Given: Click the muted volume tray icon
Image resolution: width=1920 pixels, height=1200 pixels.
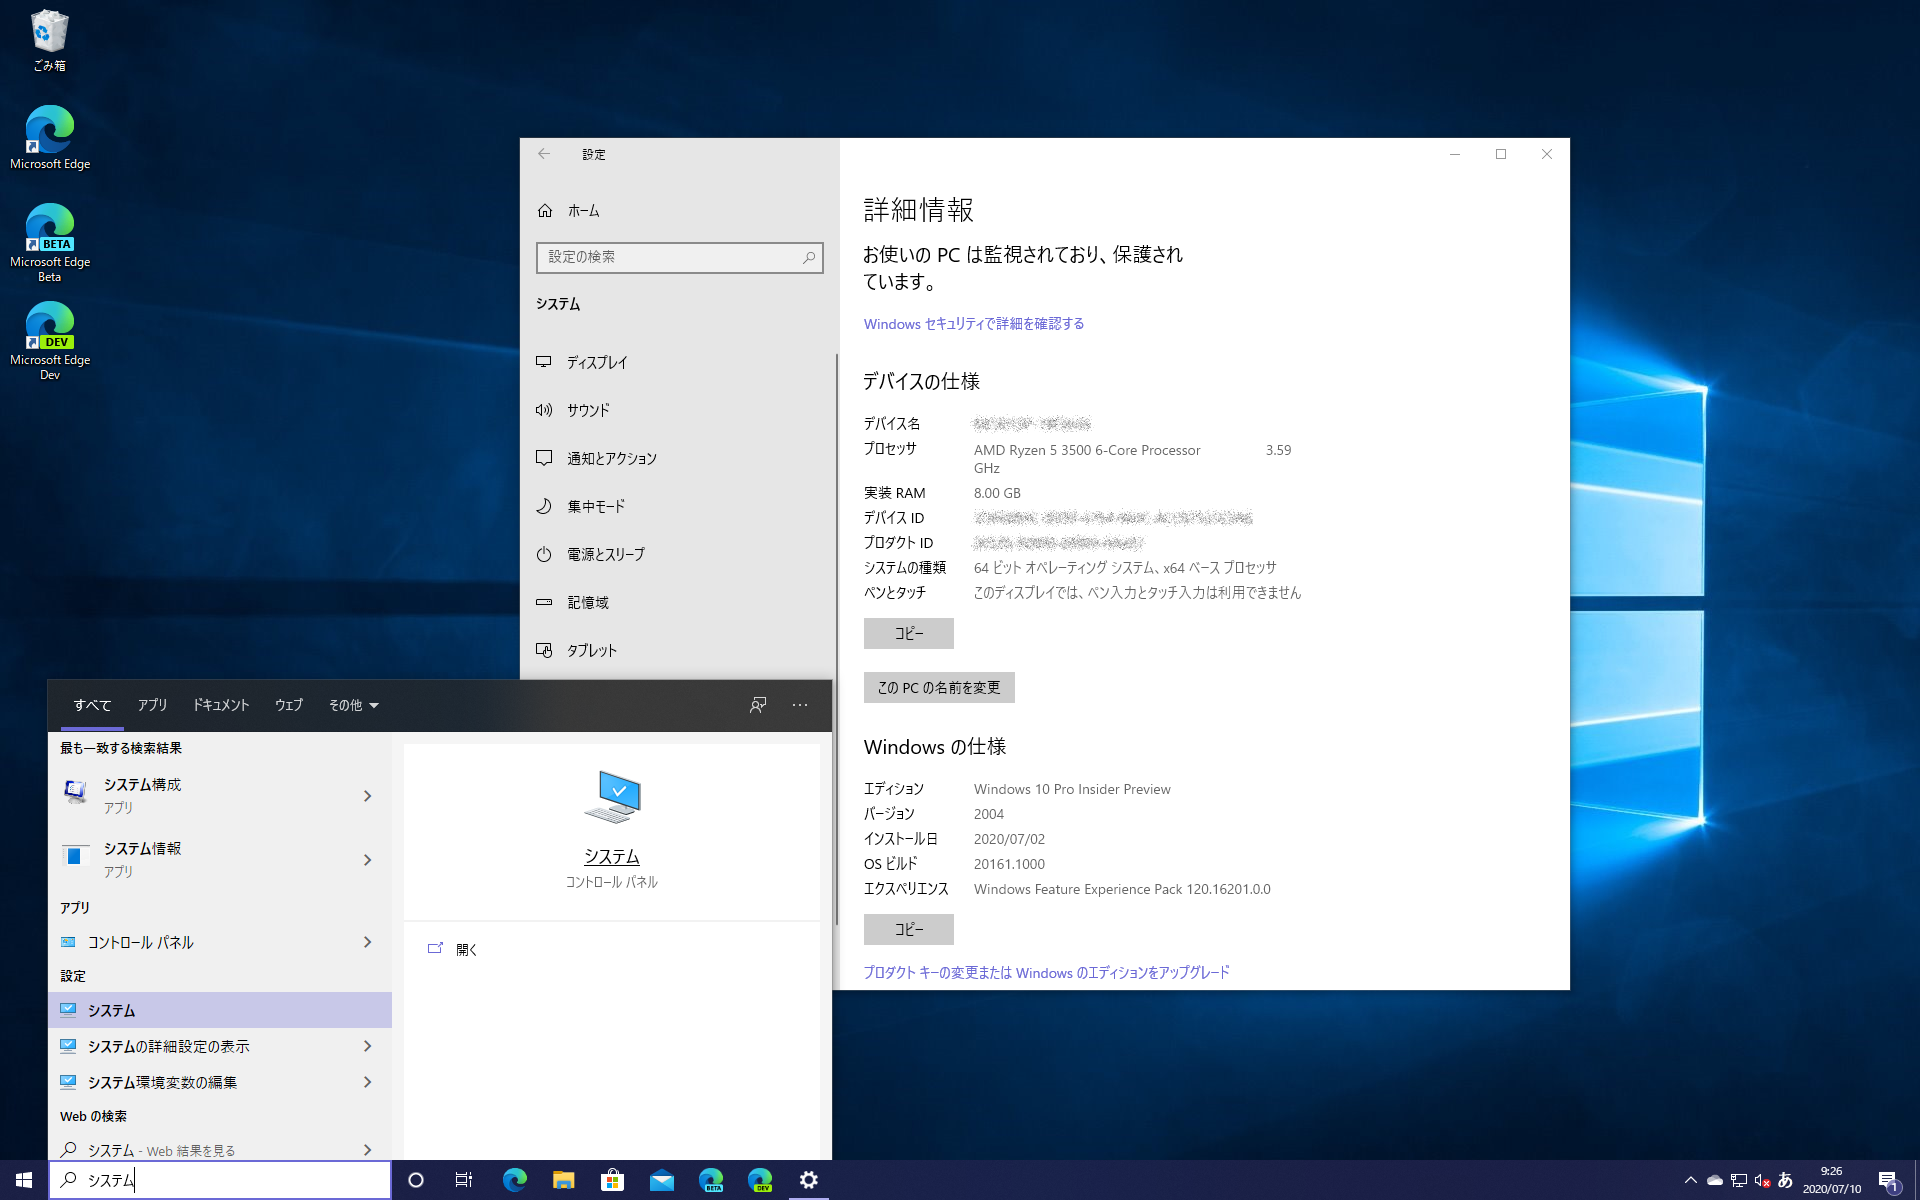Looking at the screenshot, I should [x=1762, y=1180].
